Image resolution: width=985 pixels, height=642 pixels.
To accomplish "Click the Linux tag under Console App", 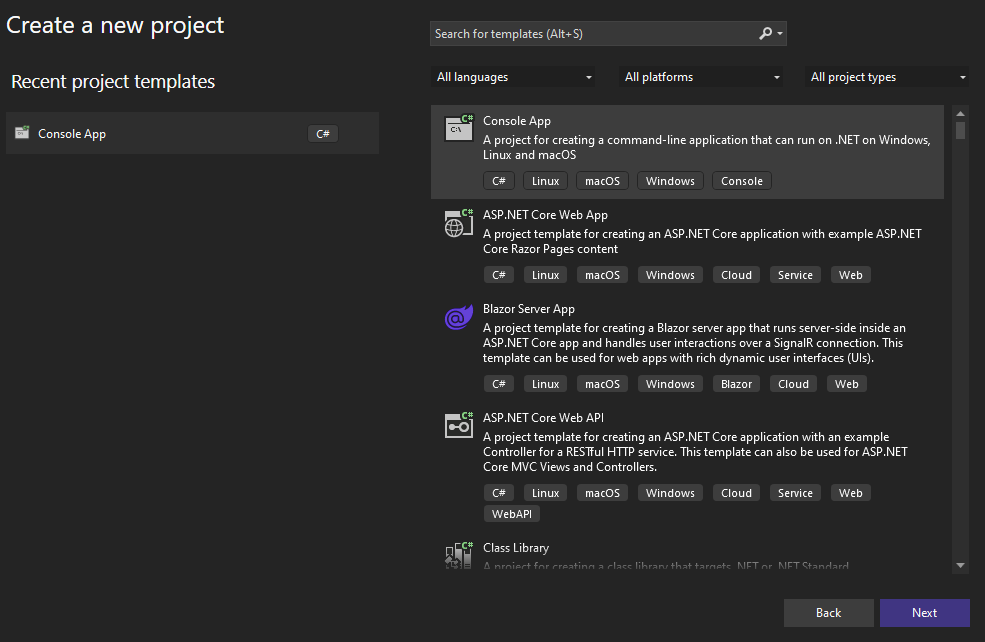I will [545, 181].
